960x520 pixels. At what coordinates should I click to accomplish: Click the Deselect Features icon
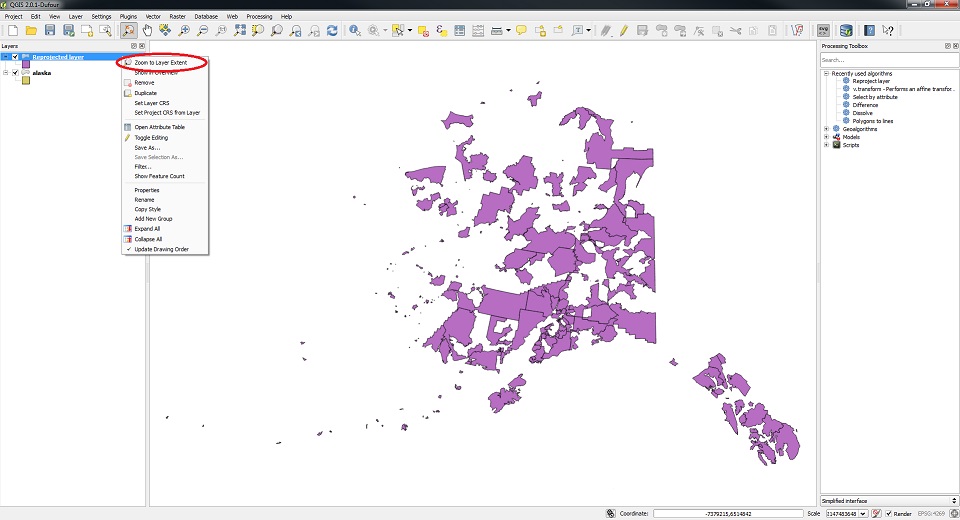click(x=422, y=30)
